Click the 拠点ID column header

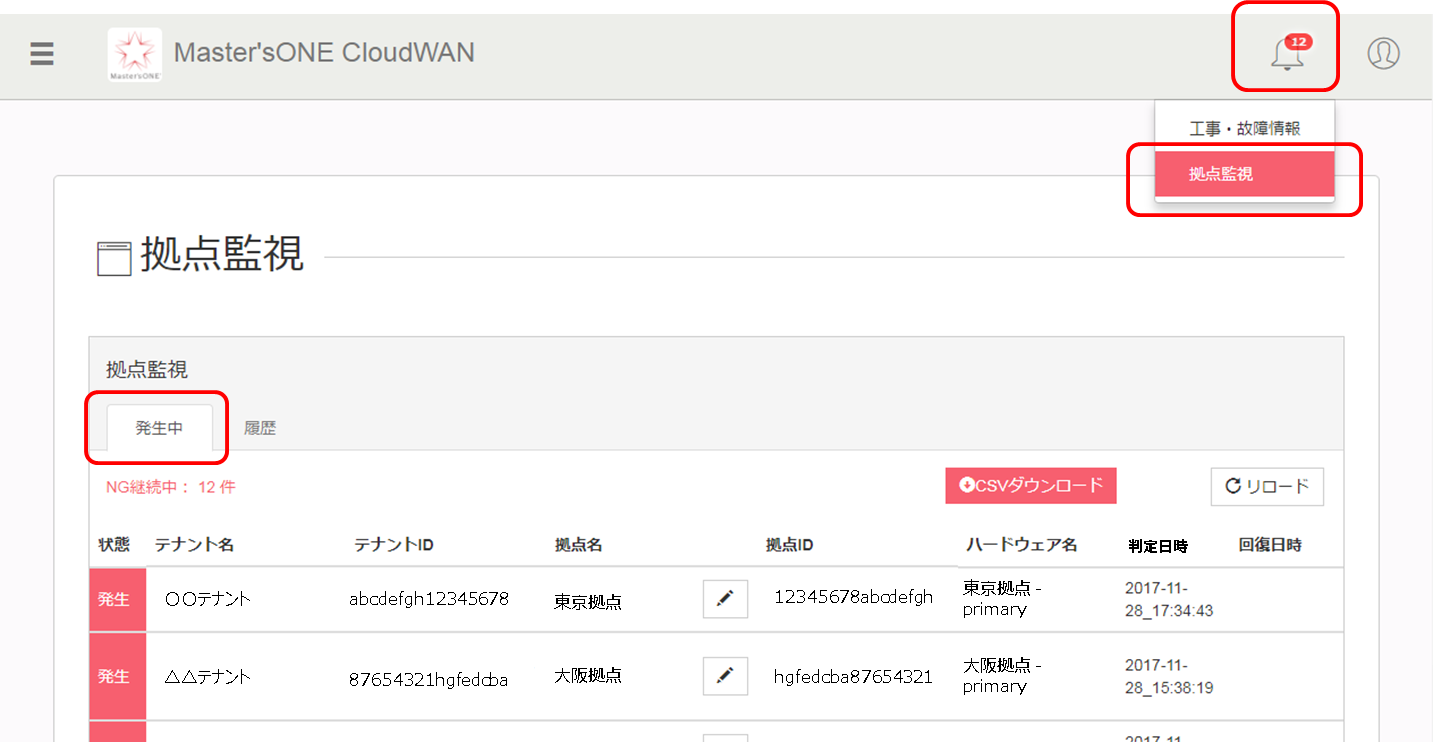tap(789, 545)
